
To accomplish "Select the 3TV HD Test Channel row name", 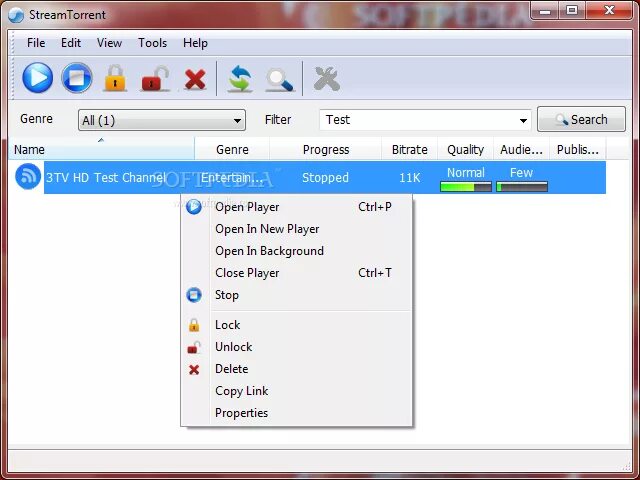I will 106,178.
